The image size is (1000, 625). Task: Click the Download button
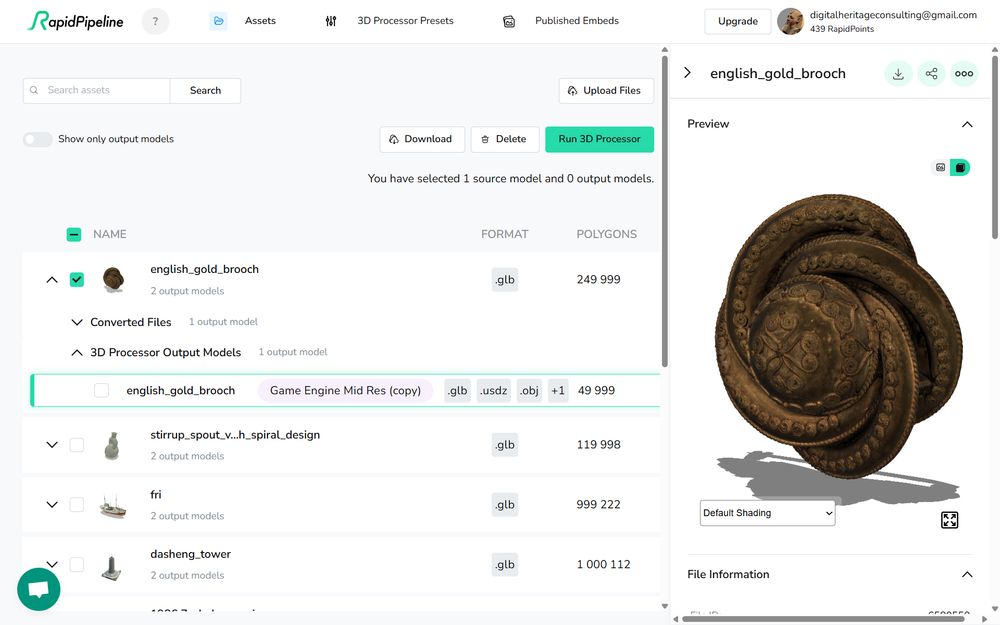(x=422, y=139)
